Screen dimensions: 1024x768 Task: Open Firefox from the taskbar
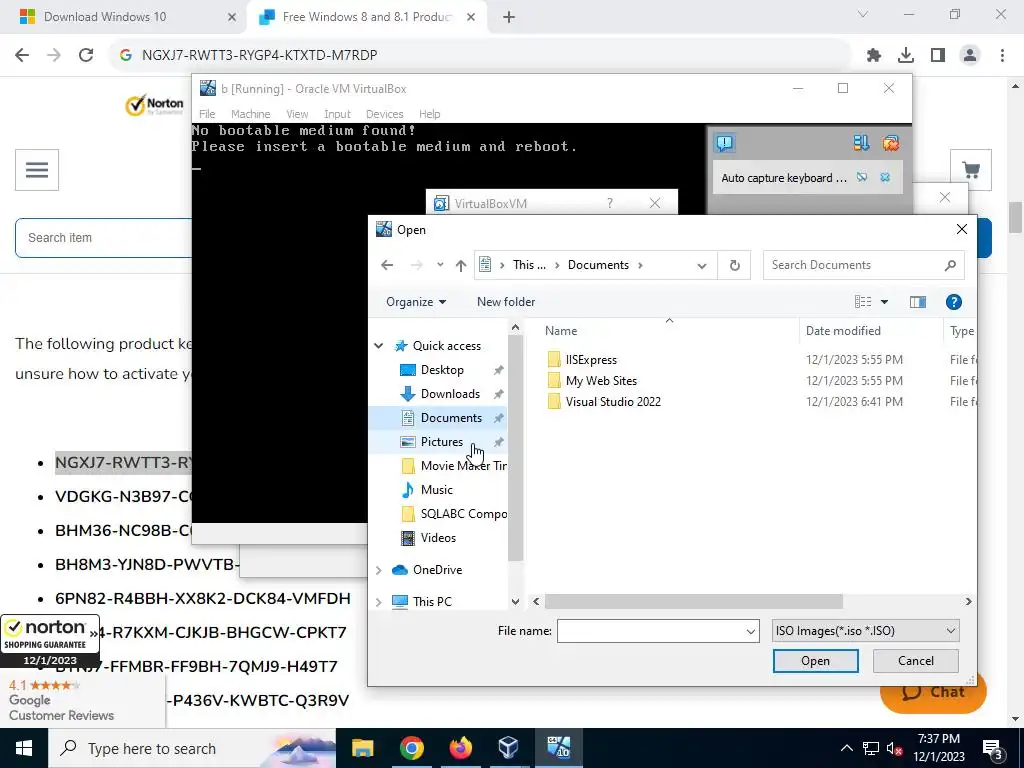click(460, 748)
